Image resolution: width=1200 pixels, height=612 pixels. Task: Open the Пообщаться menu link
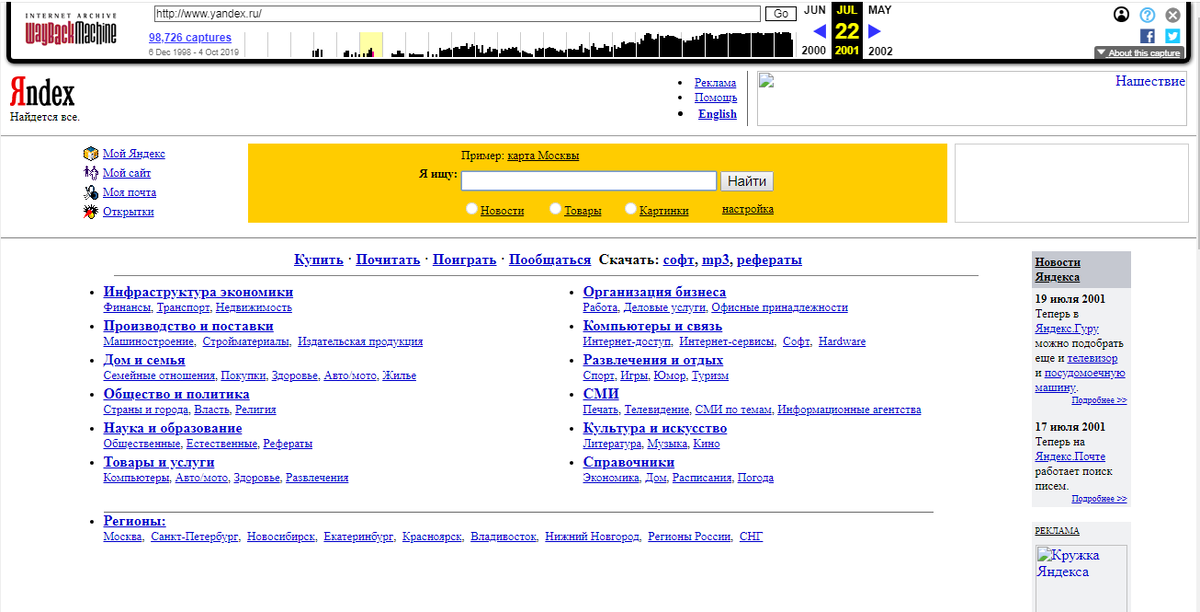[550, 260]
